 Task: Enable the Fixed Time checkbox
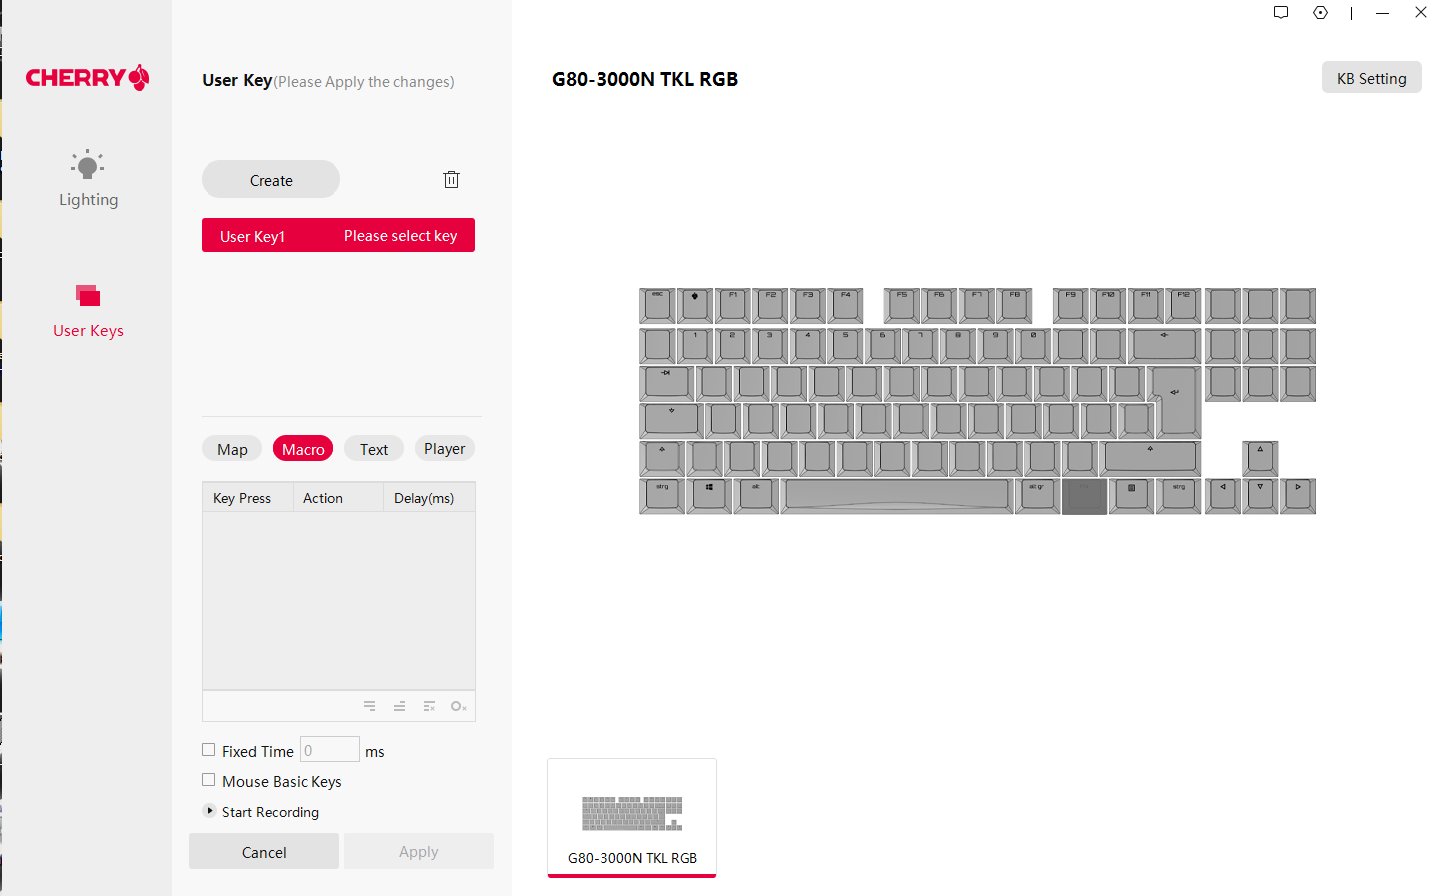pos(209,750)
